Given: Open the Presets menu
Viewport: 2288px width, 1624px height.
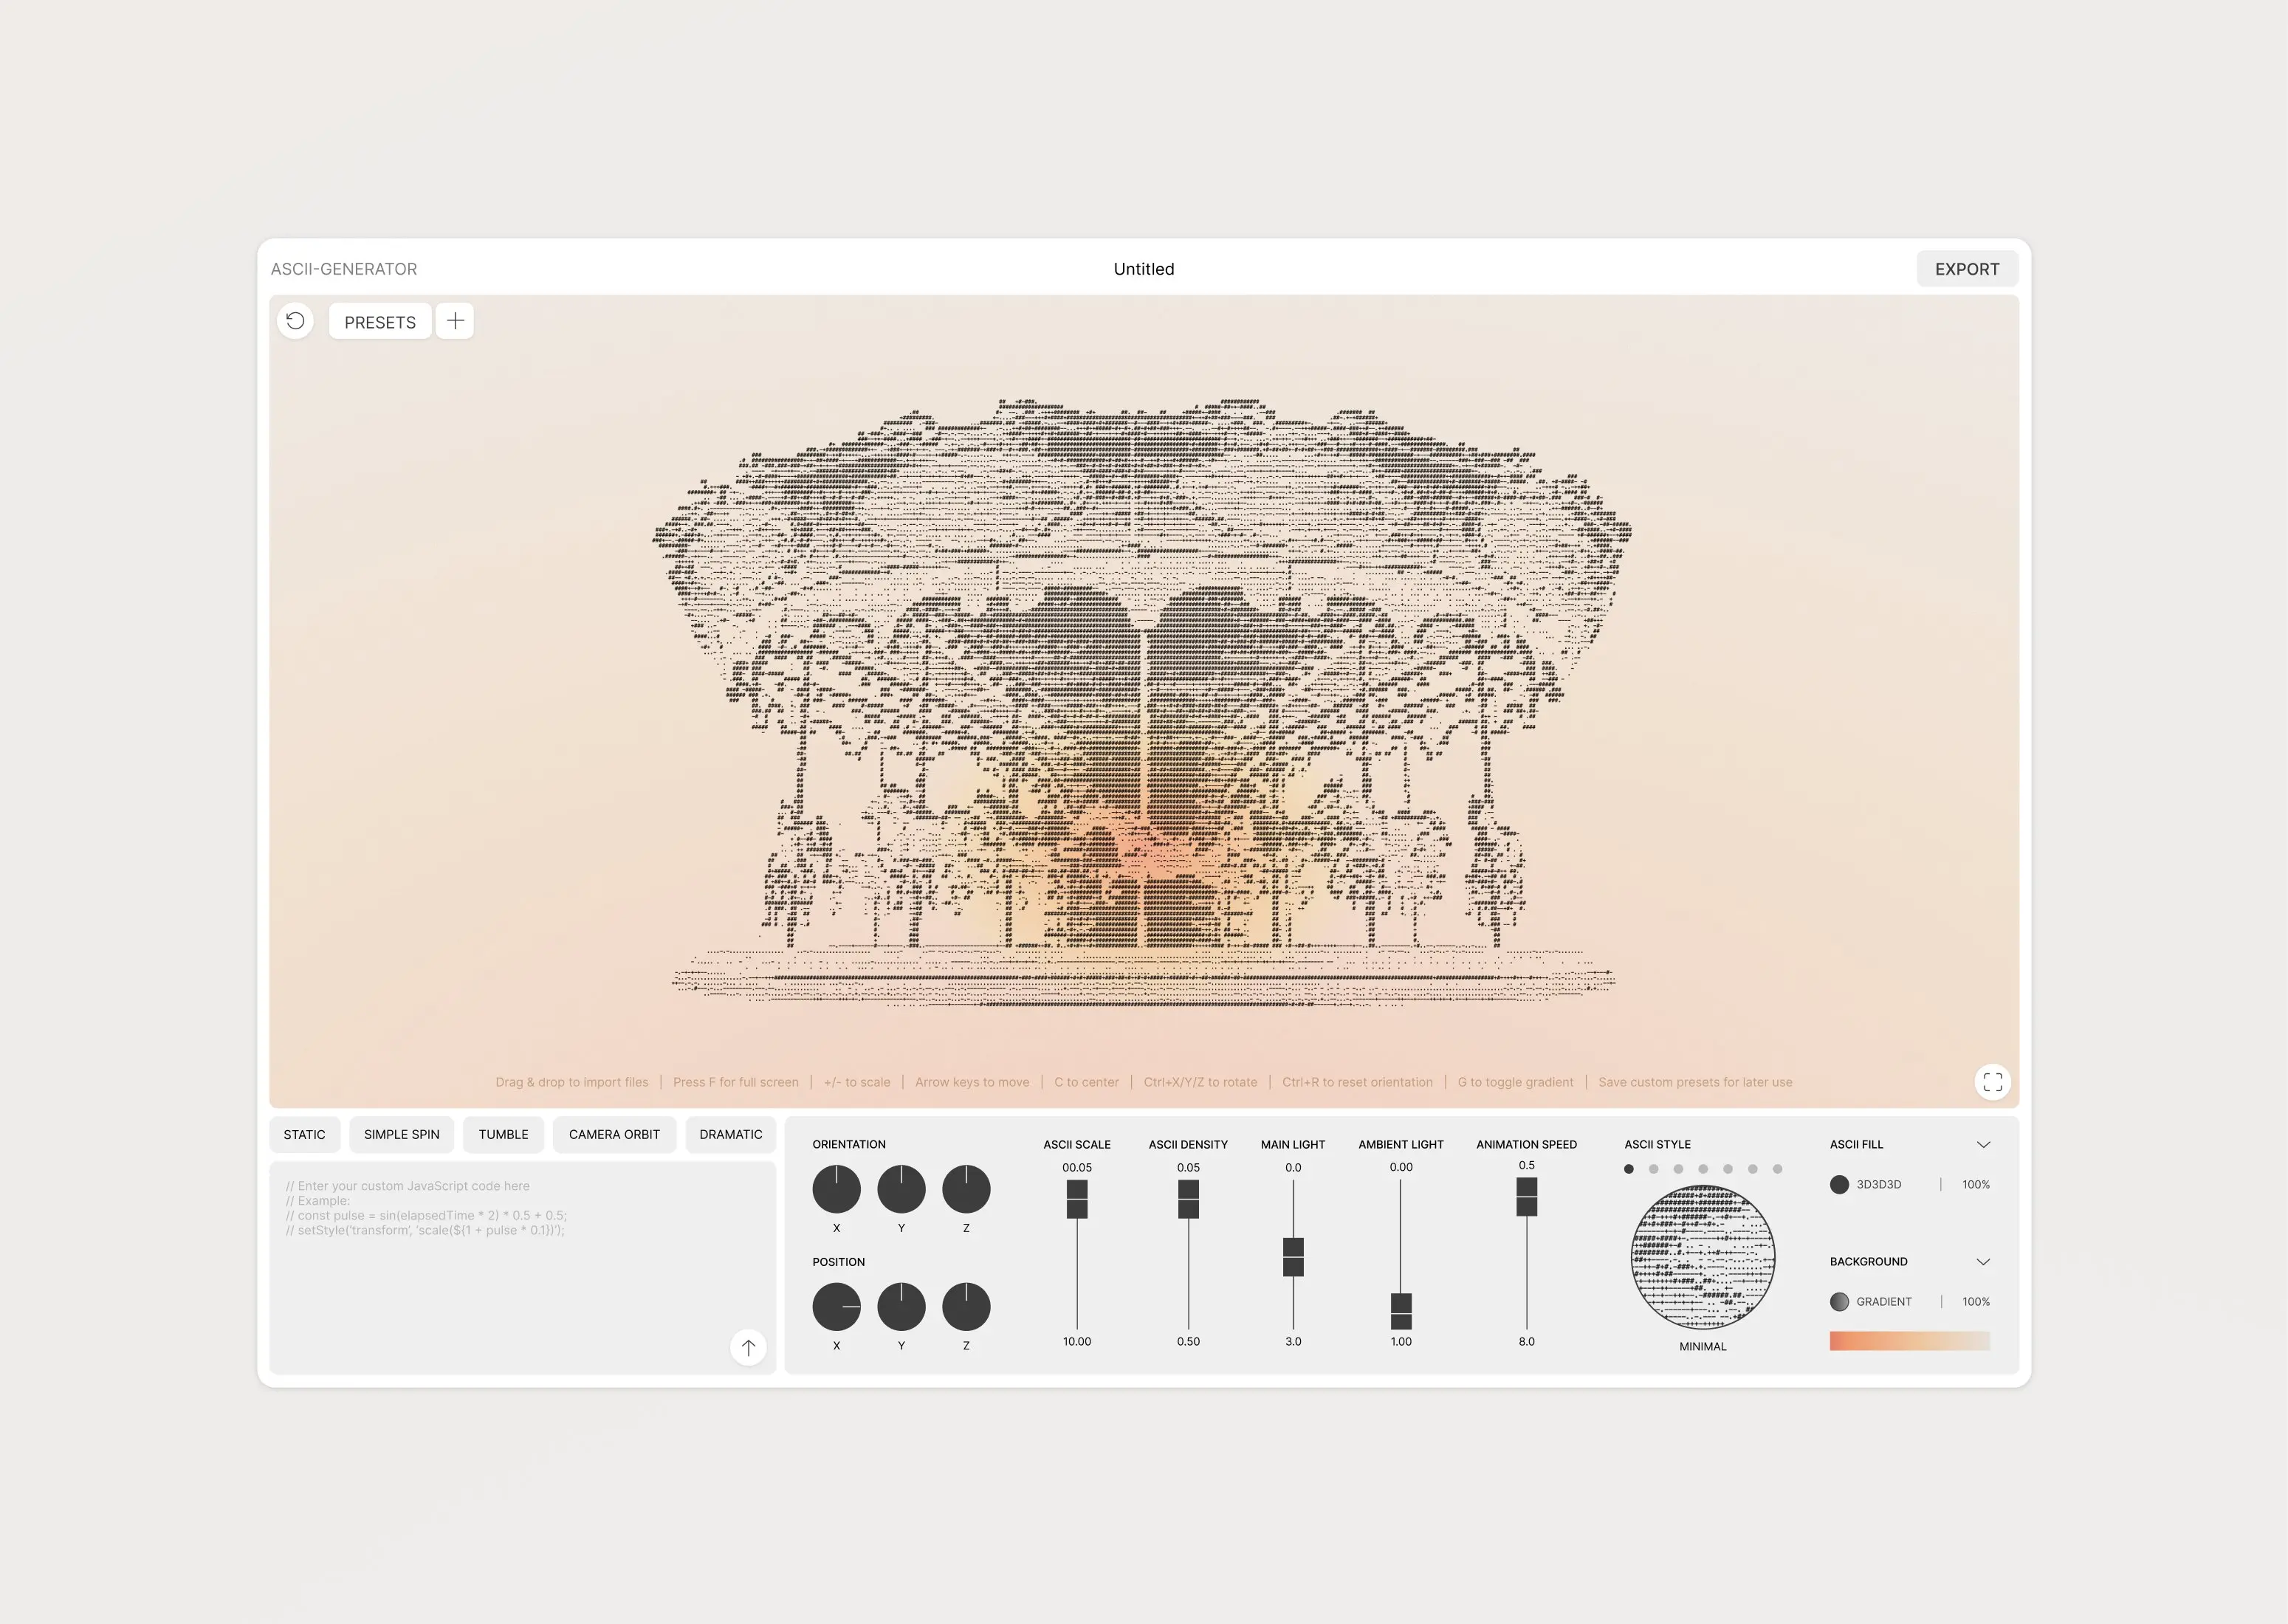Looking at the screenshot, I should click(x=380, y=322).
